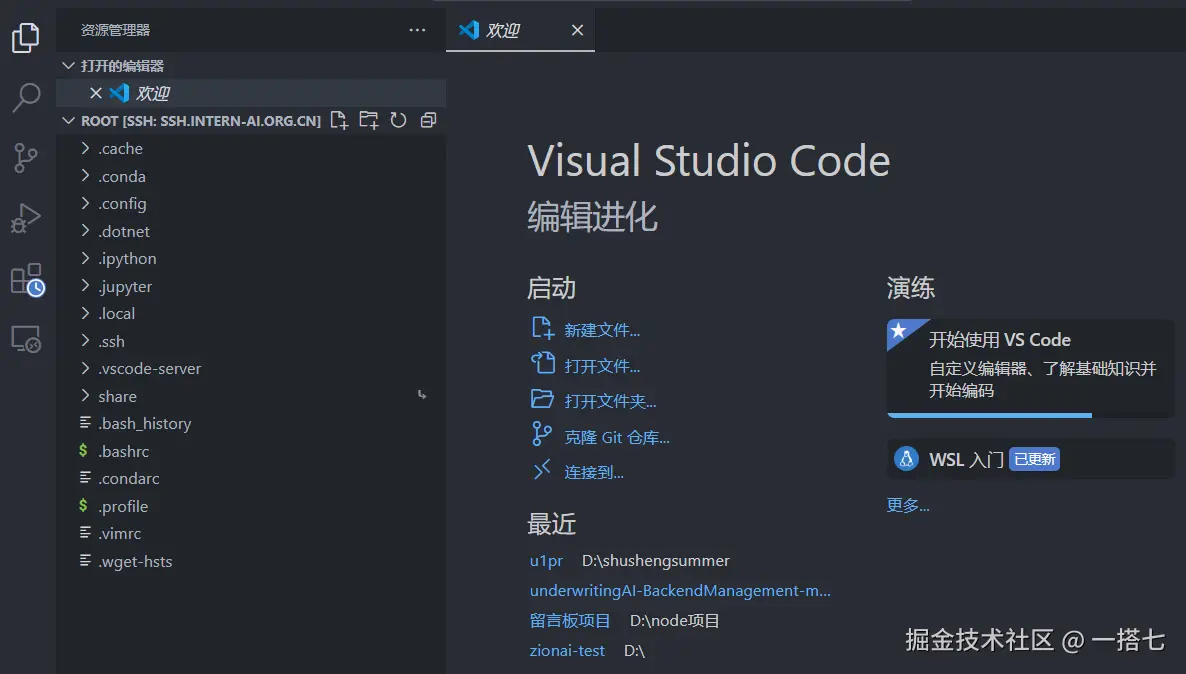Click the 连接到... link
The width and height of the screenshot is (1186, 674).
594,472
